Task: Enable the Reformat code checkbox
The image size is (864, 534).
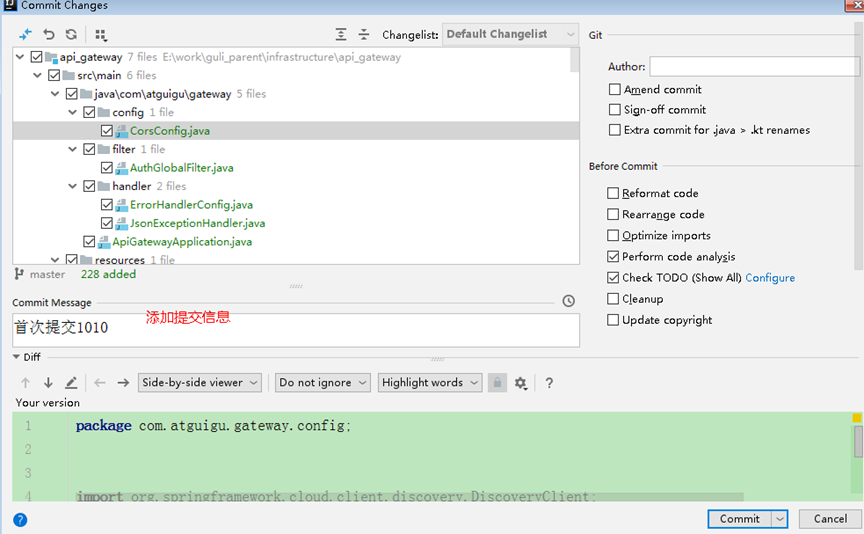Action: pos(613,193)
